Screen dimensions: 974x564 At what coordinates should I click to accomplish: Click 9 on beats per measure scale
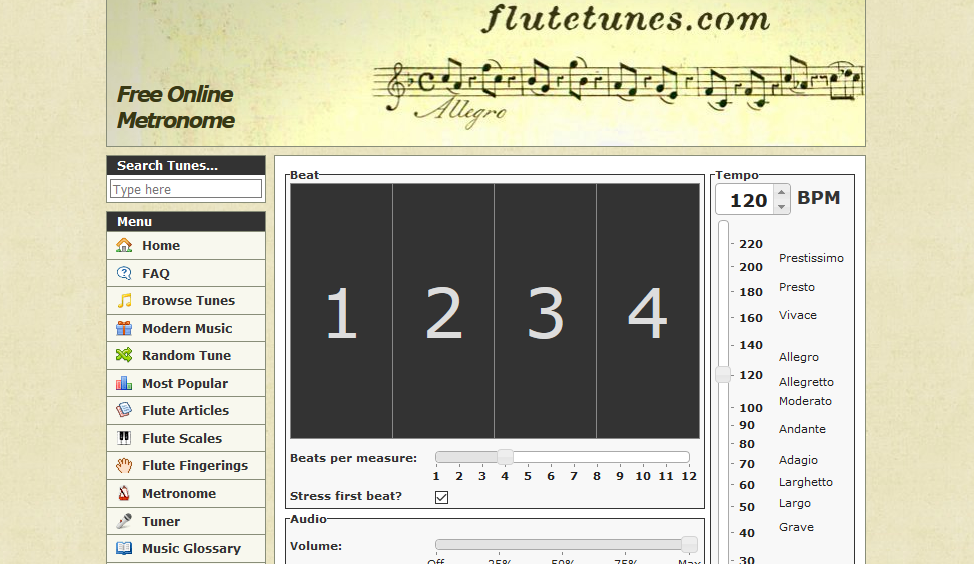[619, 476]
